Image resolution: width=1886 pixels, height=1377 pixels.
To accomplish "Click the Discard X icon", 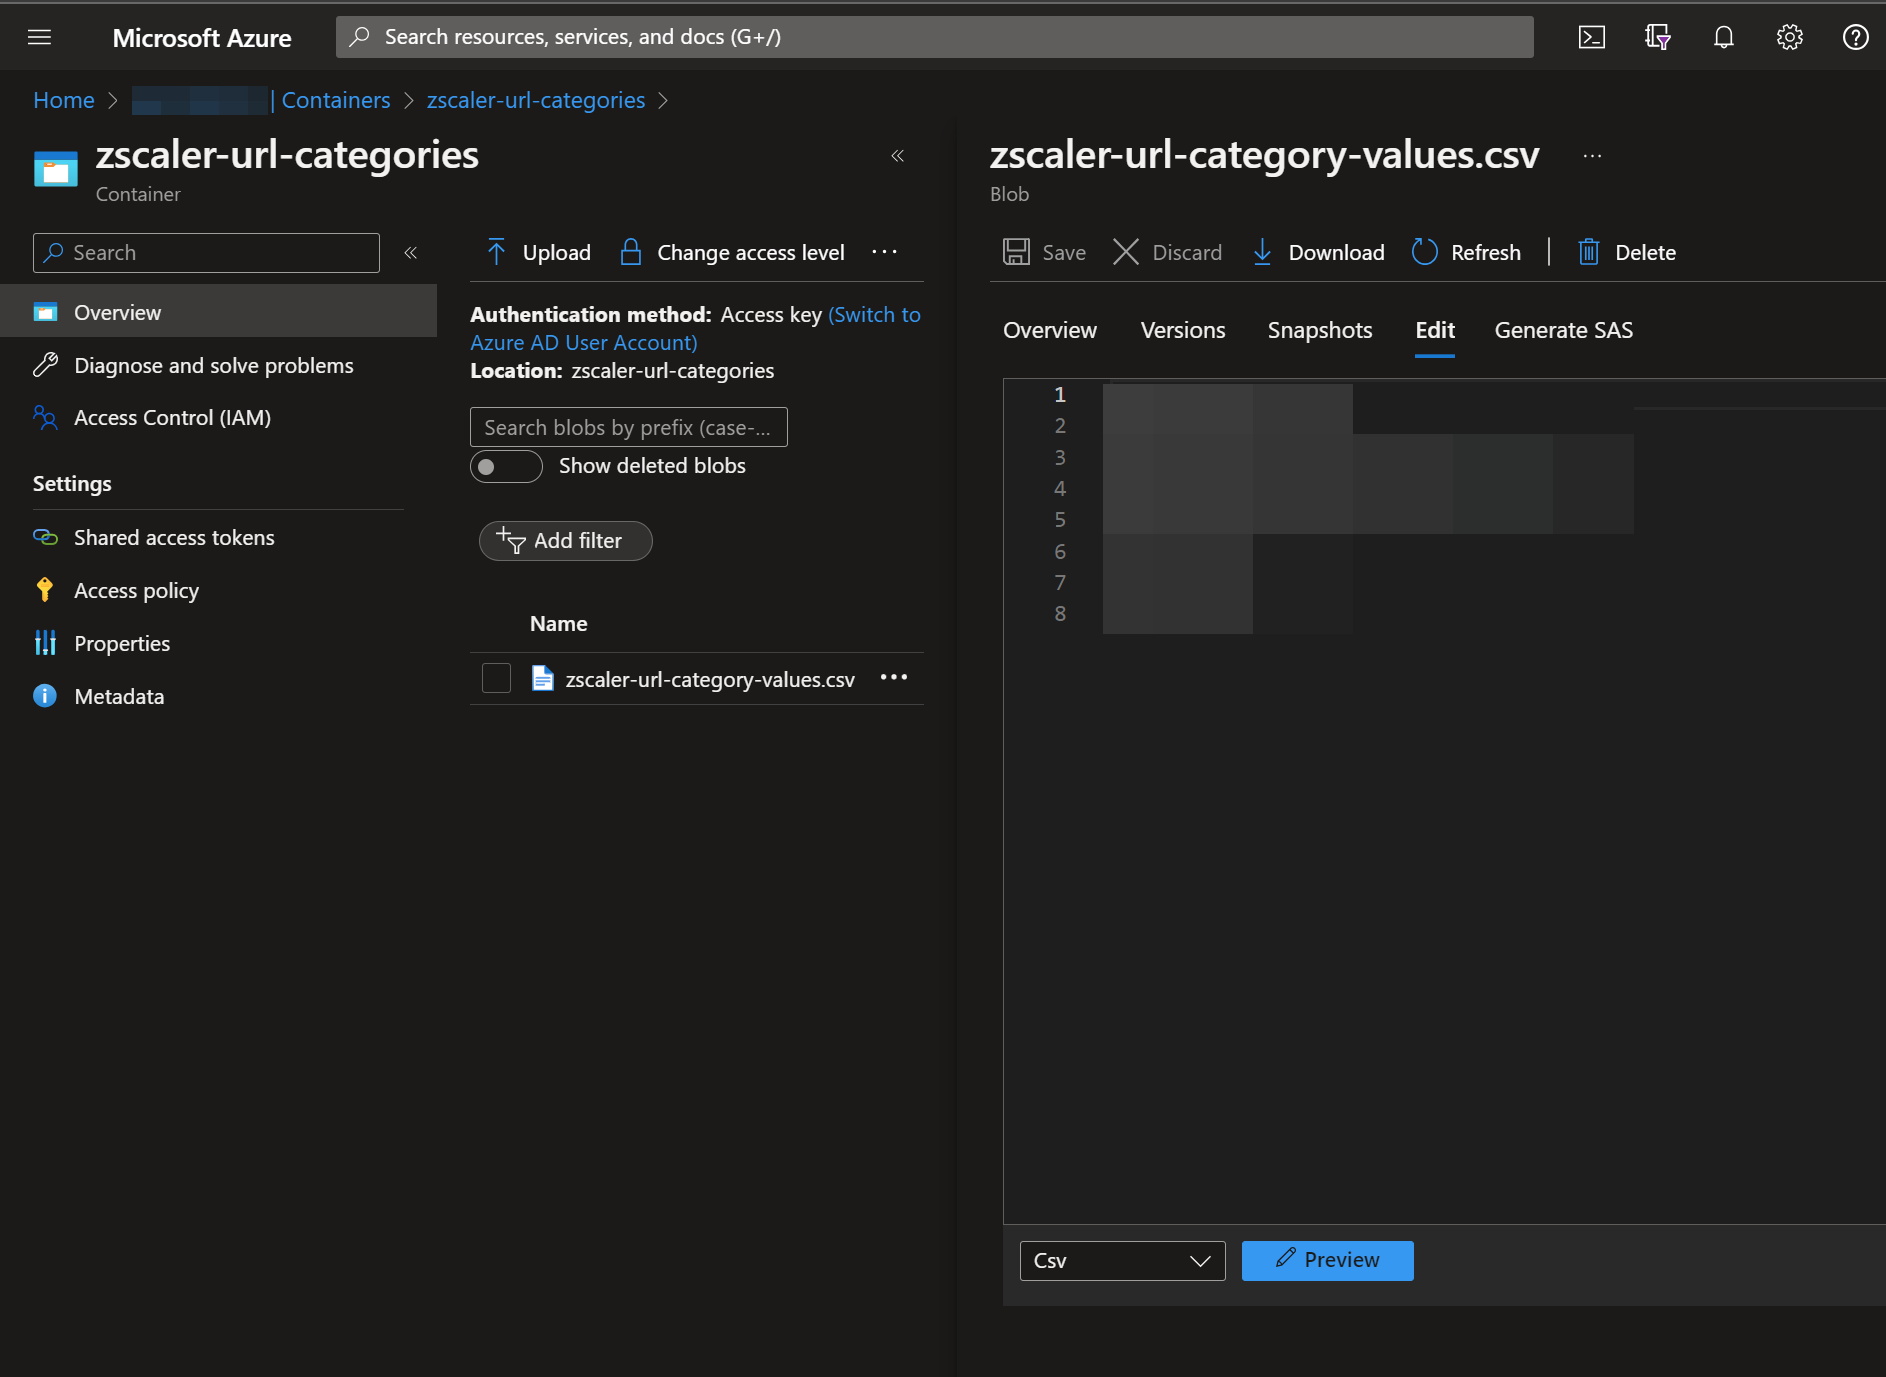I will click(x=1126, y=252).
